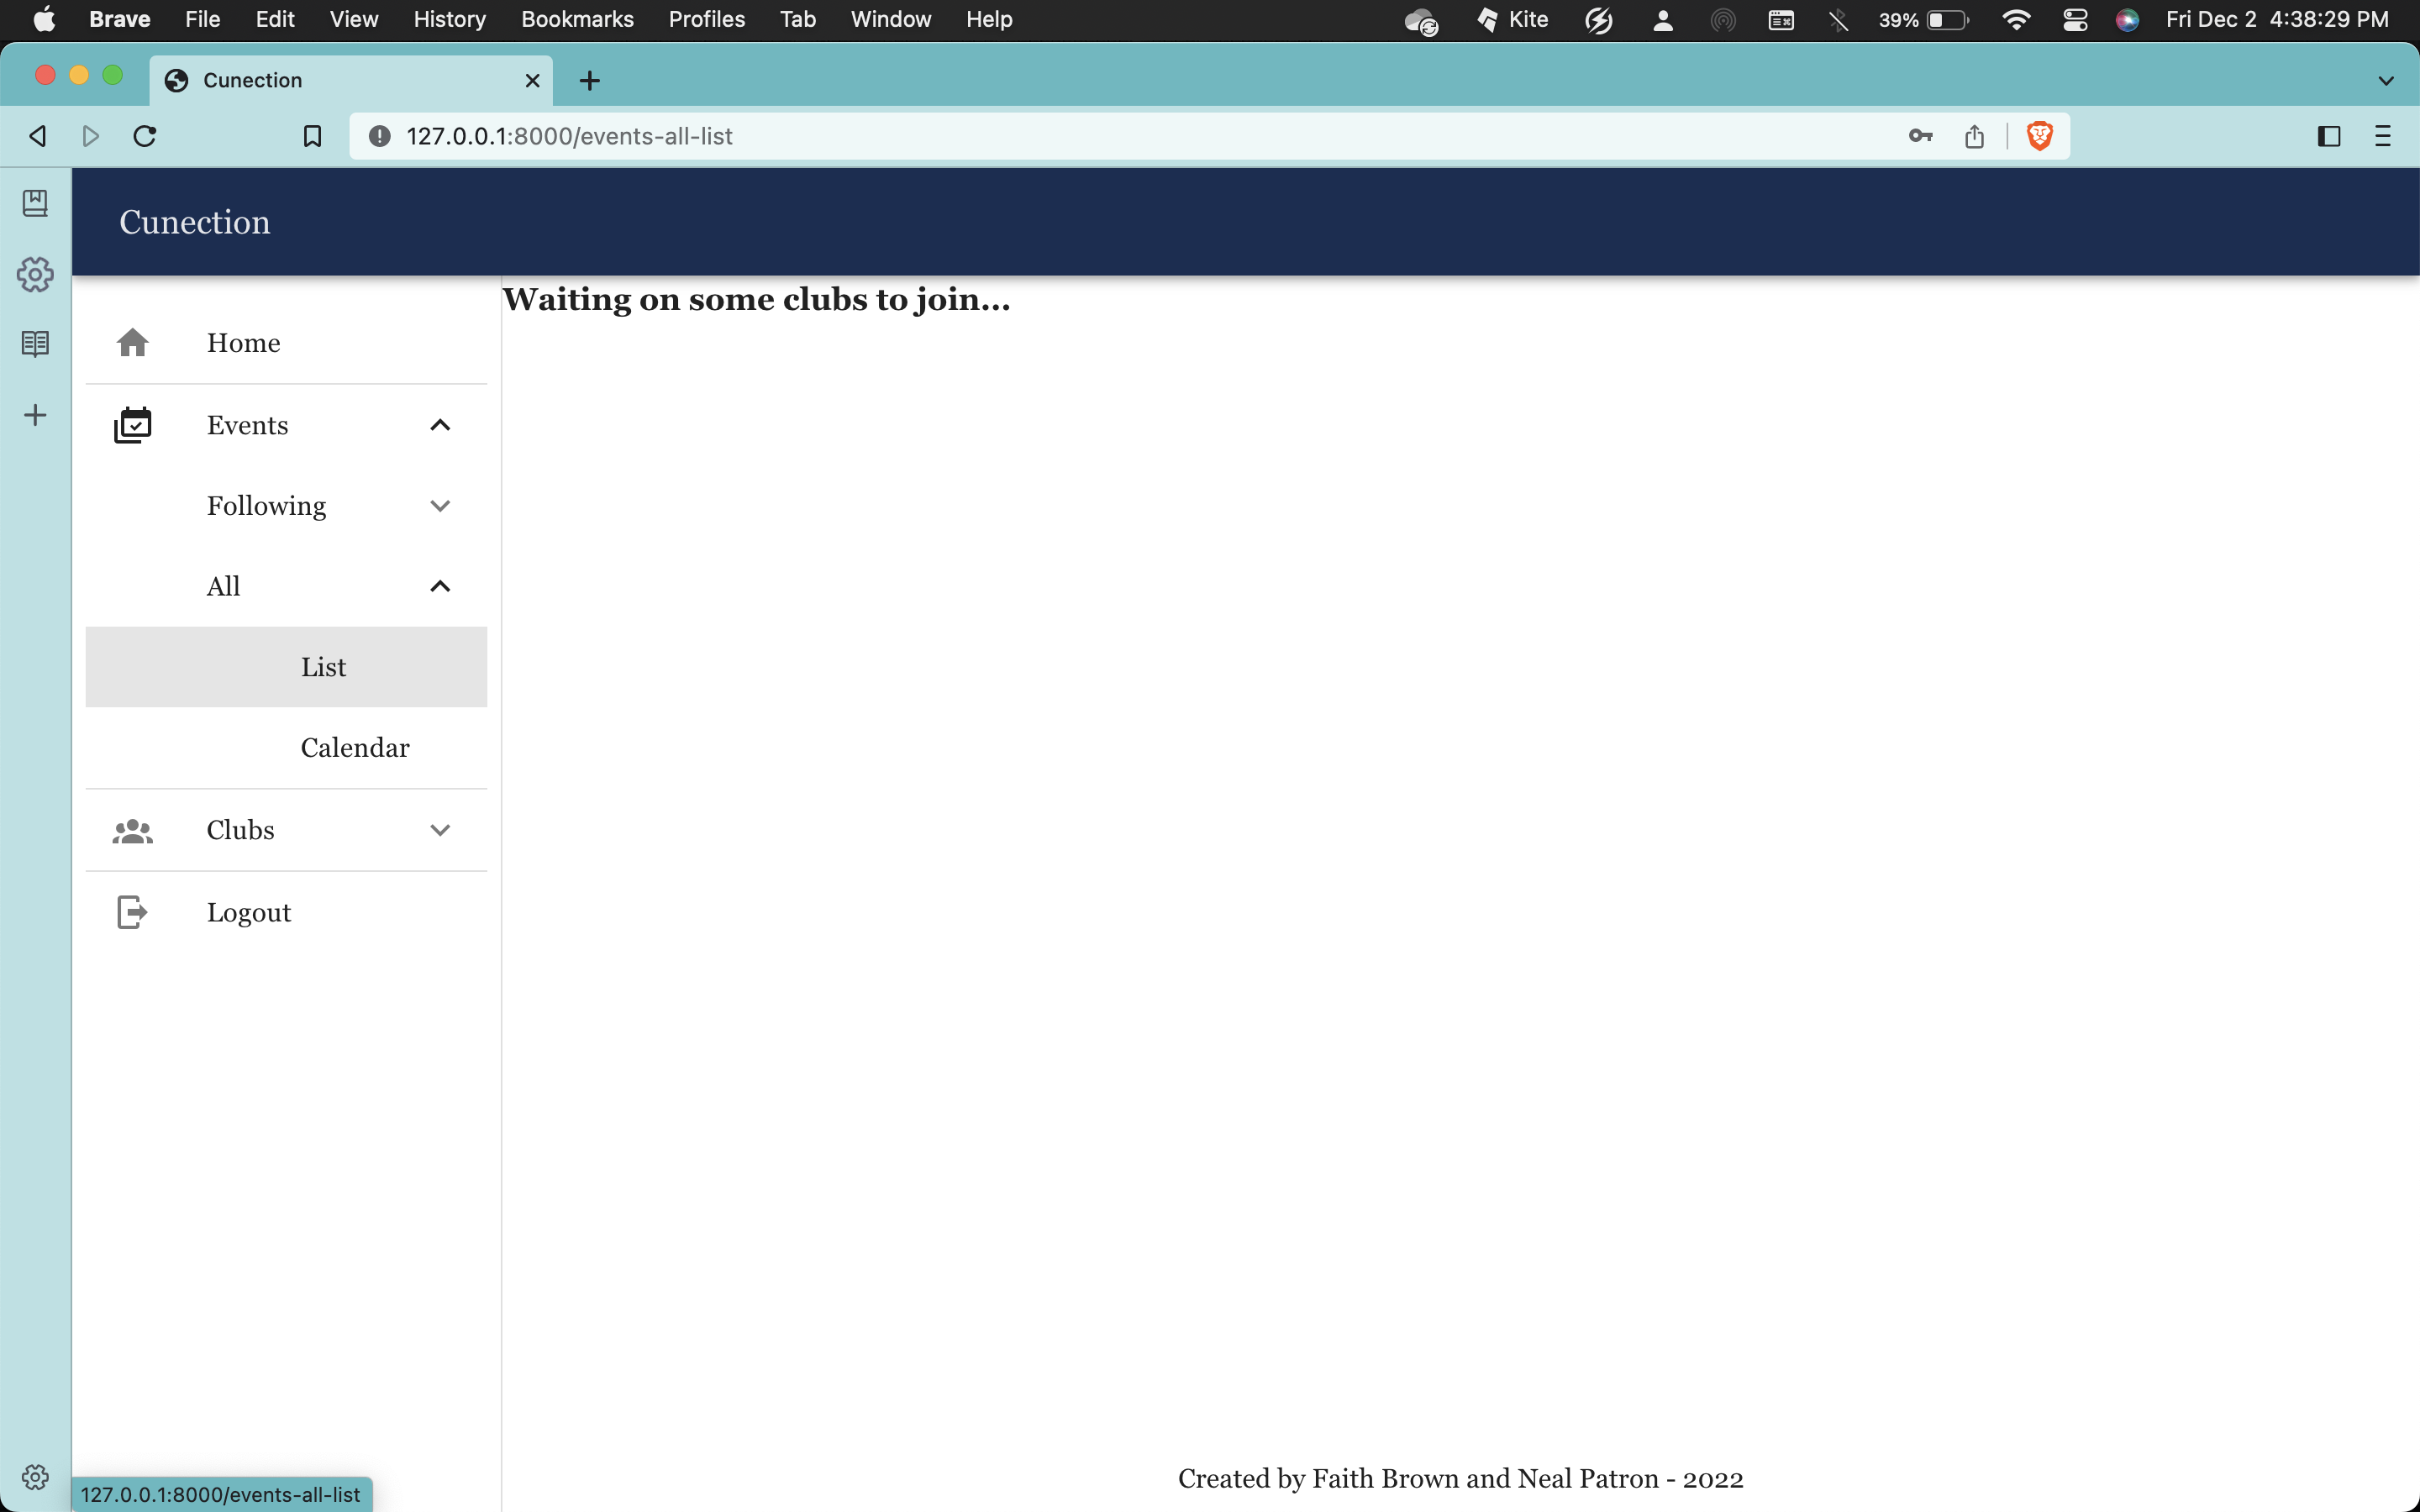Click the Cunection header title

(195, 222)
